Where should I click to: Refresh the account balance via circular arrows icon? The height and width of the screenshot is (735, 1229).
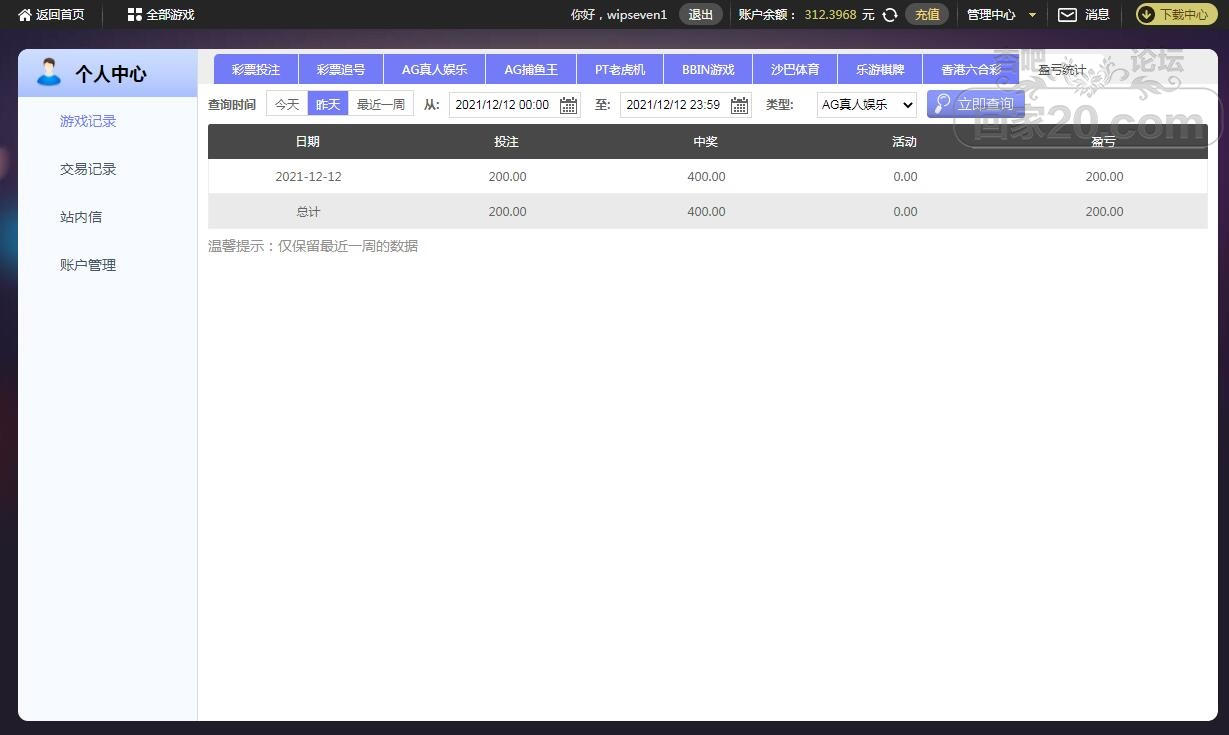890,15
